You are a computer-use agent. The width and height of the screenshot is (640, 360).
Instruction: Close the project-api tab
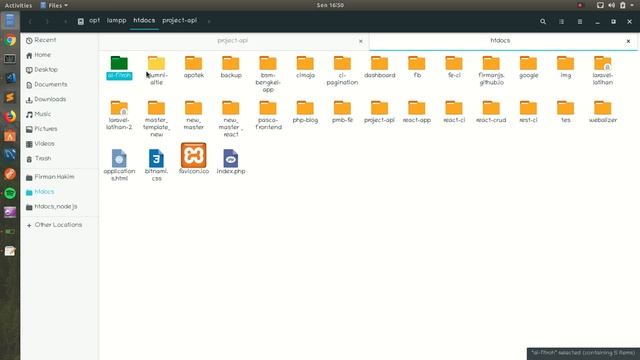tap(360, 41)
